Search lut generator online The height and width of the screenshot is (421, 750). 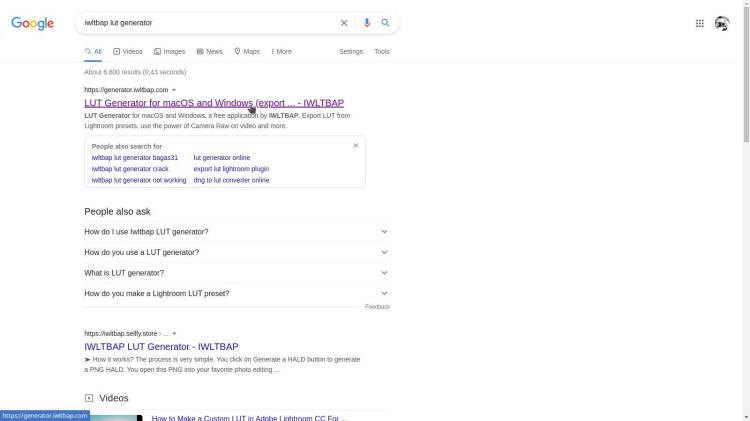[x=222, y=157]
